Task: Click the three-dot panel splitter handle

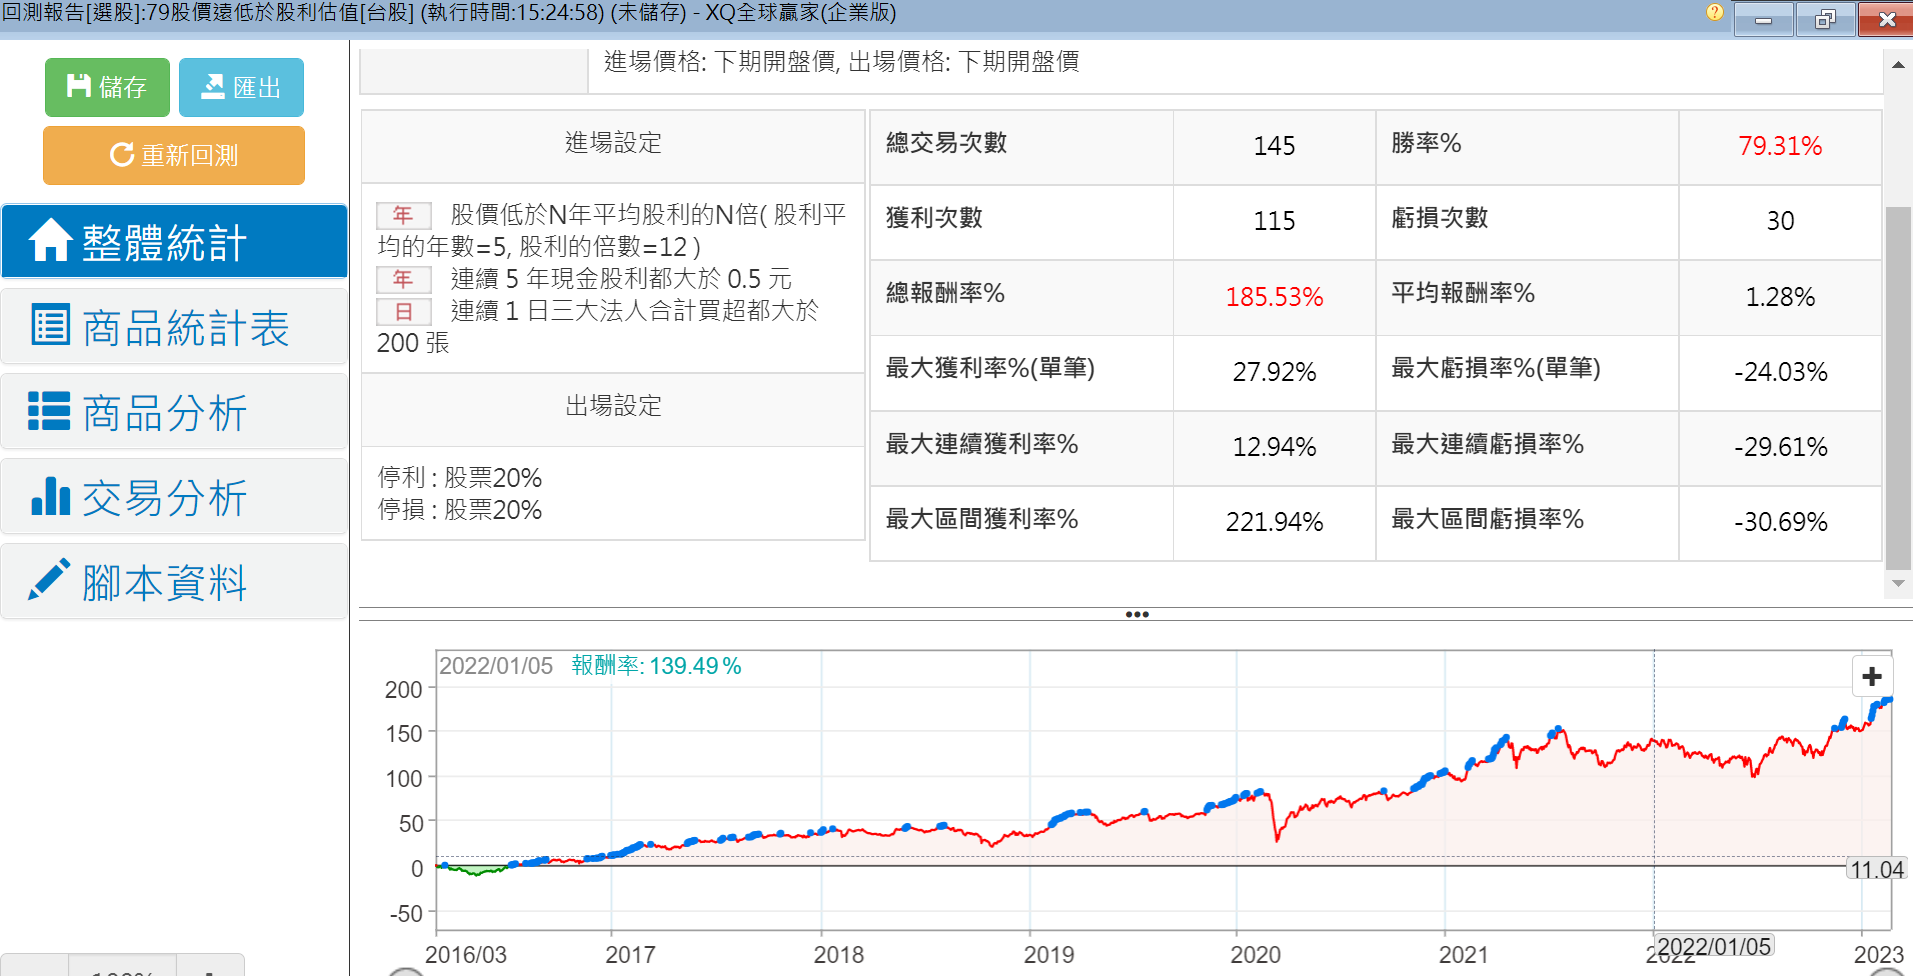Action: pyautogui.click(x=1136, y=614)
